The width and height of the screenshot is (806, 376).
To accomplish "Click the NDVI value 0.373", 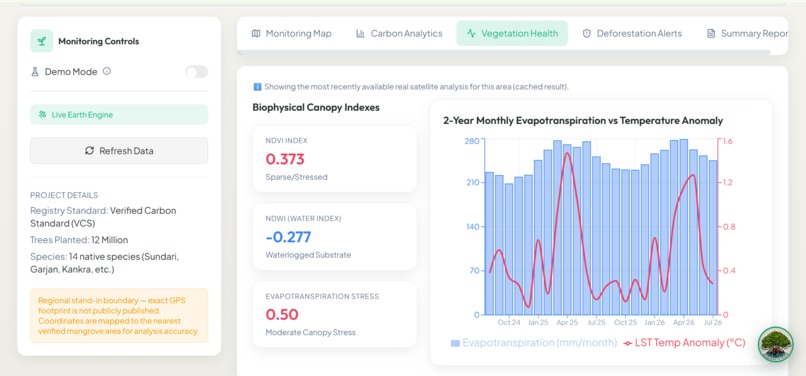I will [x=285, y=159].
